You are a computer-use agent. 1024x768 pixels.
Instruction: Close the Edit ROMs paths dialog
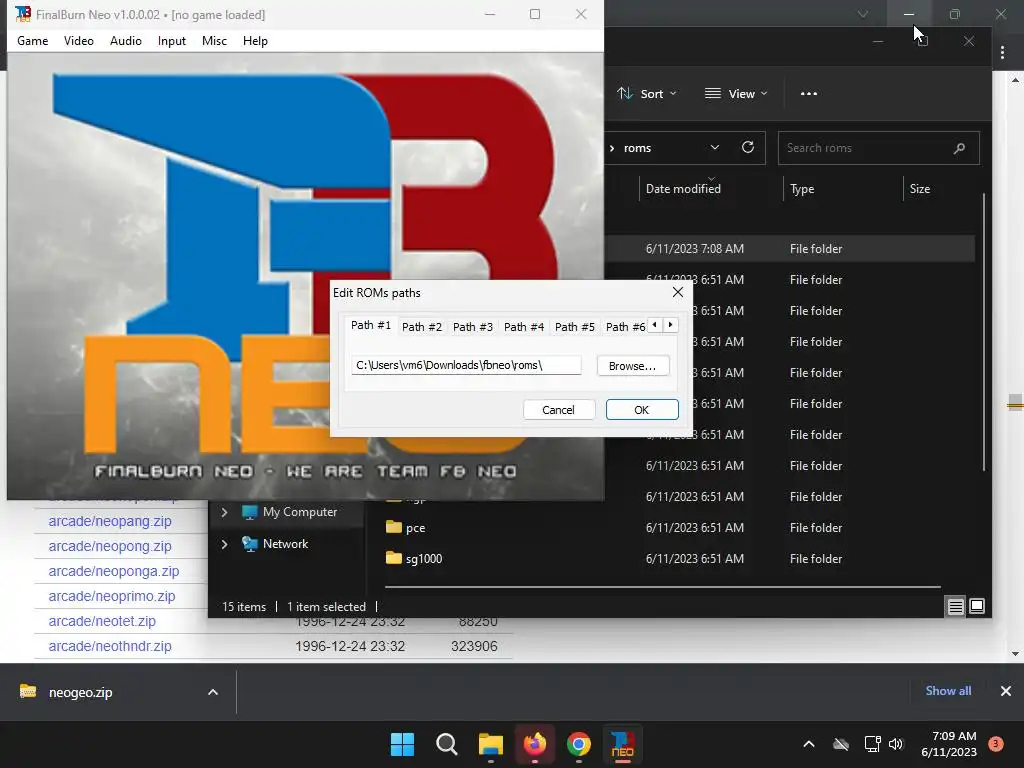[678, 292]
